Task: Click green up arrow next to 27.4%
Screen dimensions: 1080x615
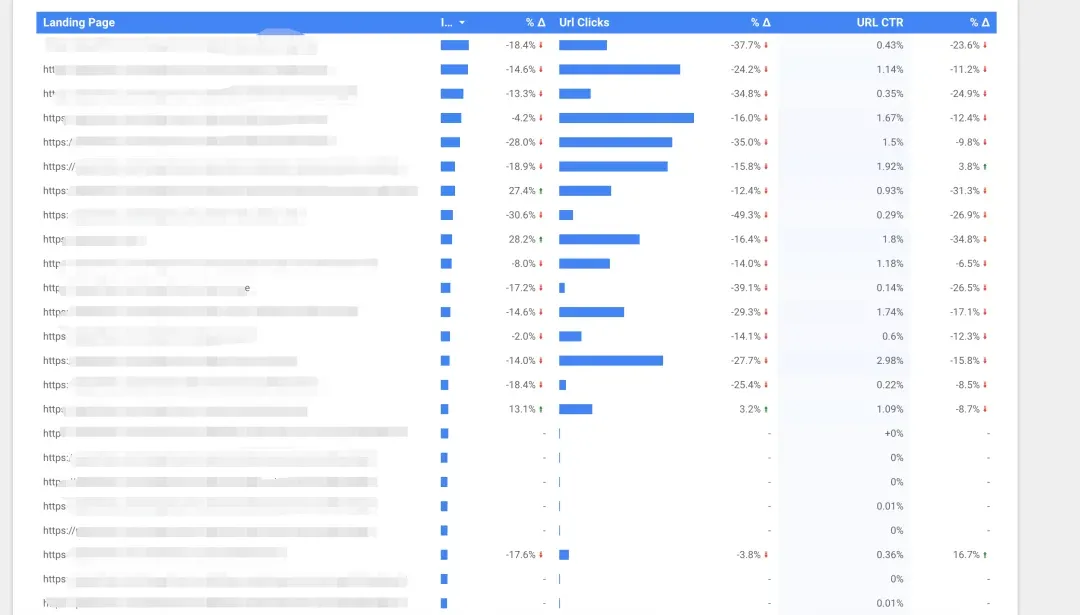Action: [541, 191]
